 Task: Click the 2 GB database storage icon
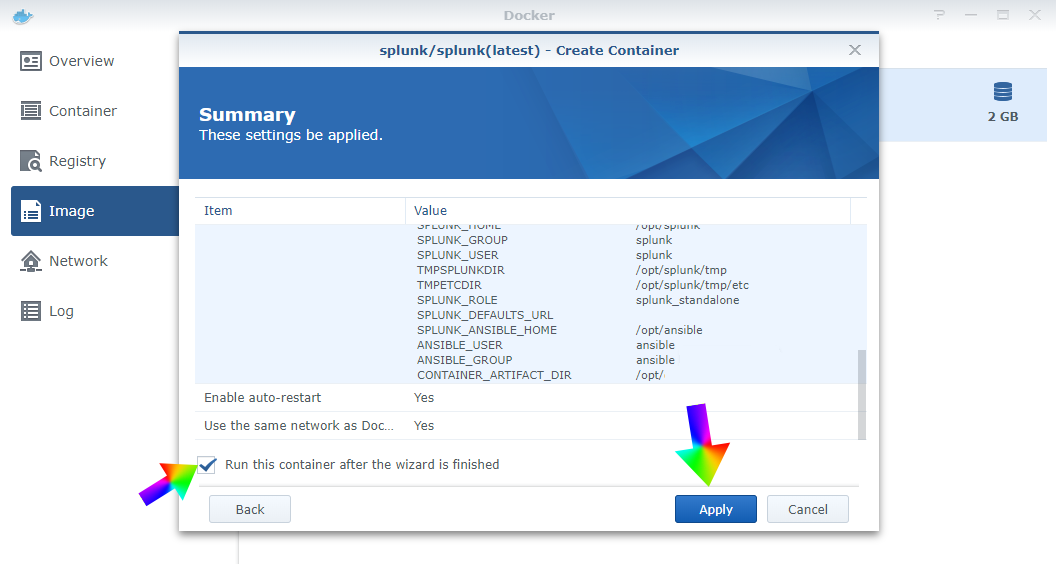click(1003, 92)
